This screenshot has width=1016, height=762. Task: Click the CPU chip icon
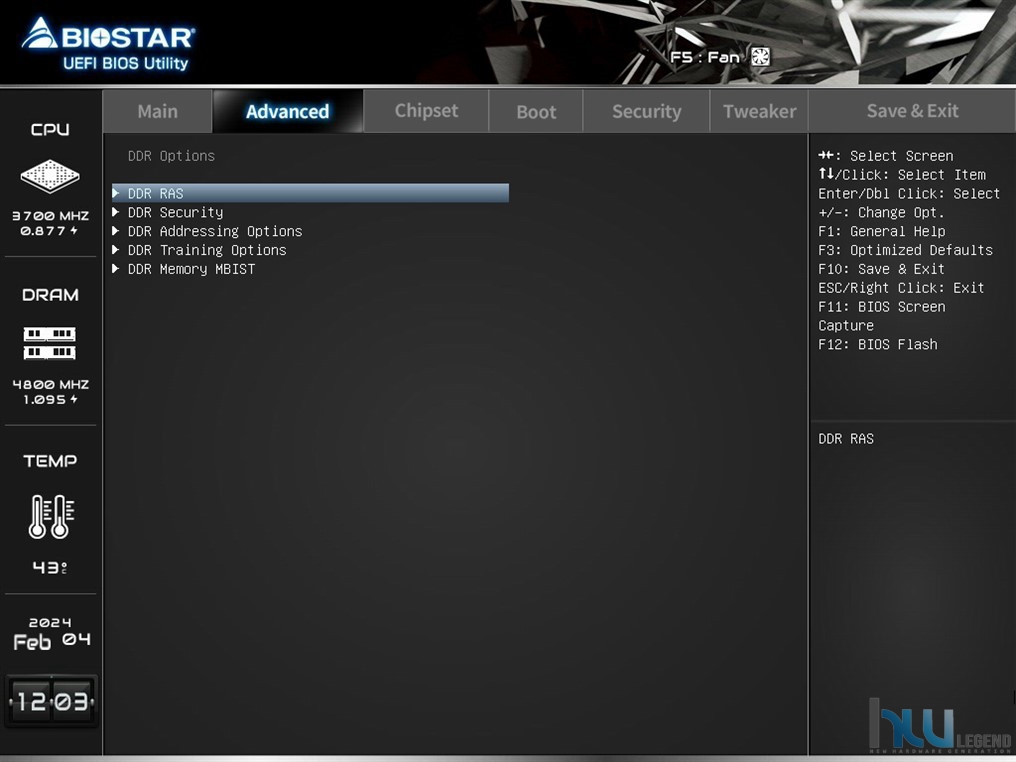[50, 176]
